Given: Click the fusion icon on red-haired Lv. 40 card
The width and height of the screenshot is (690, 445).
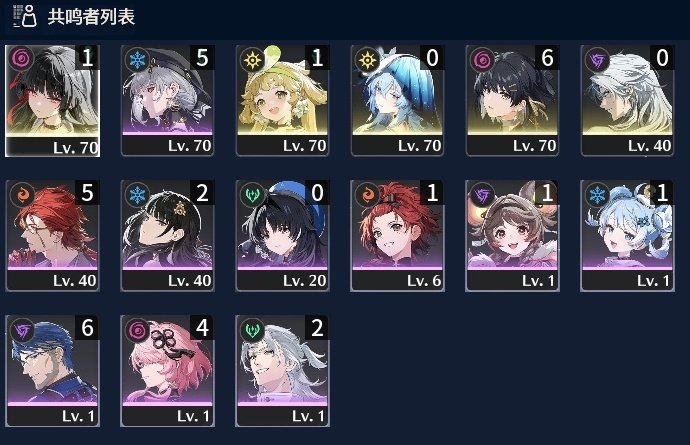Looking at the screenshot, I should (22, 194).
